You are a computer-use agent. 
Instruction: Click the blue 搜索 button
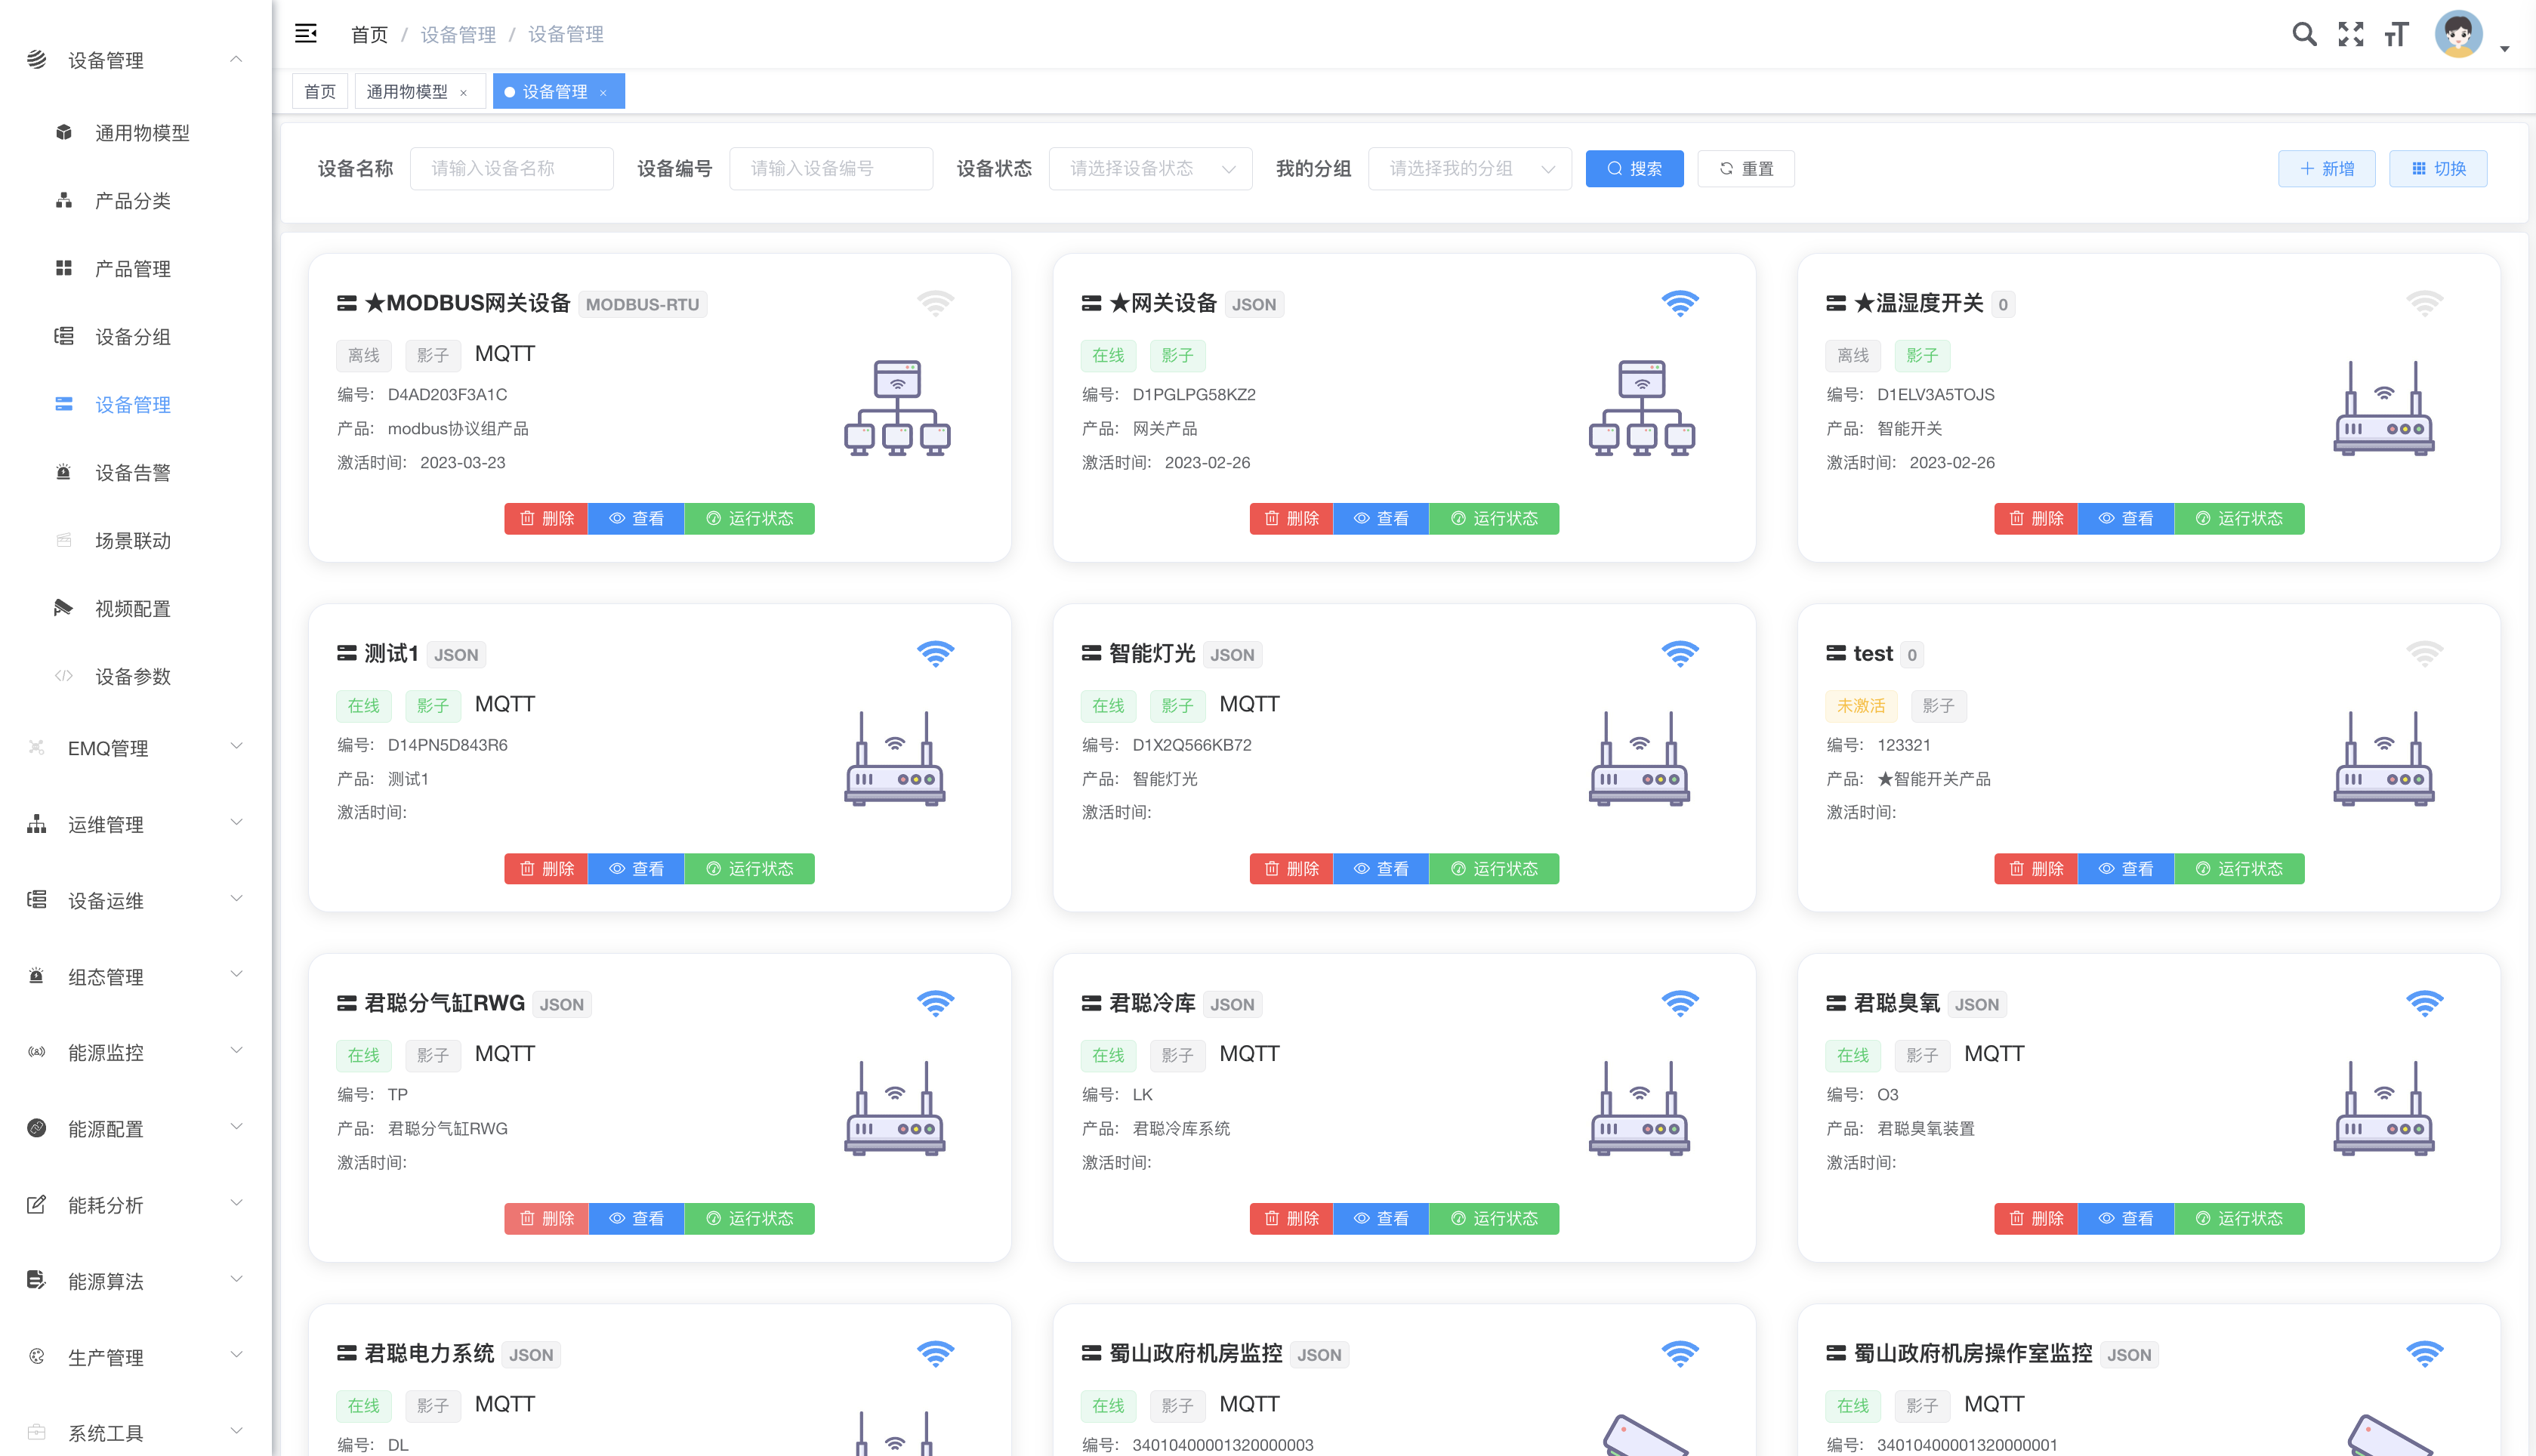(x=1634, y=169)
